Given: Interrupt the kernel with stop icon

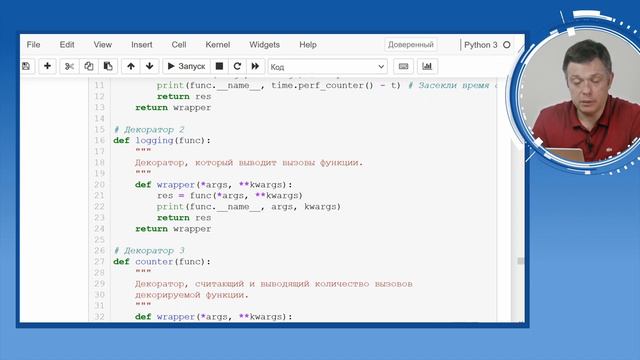Looking at the screenshot, I should [x=219, y=66].
